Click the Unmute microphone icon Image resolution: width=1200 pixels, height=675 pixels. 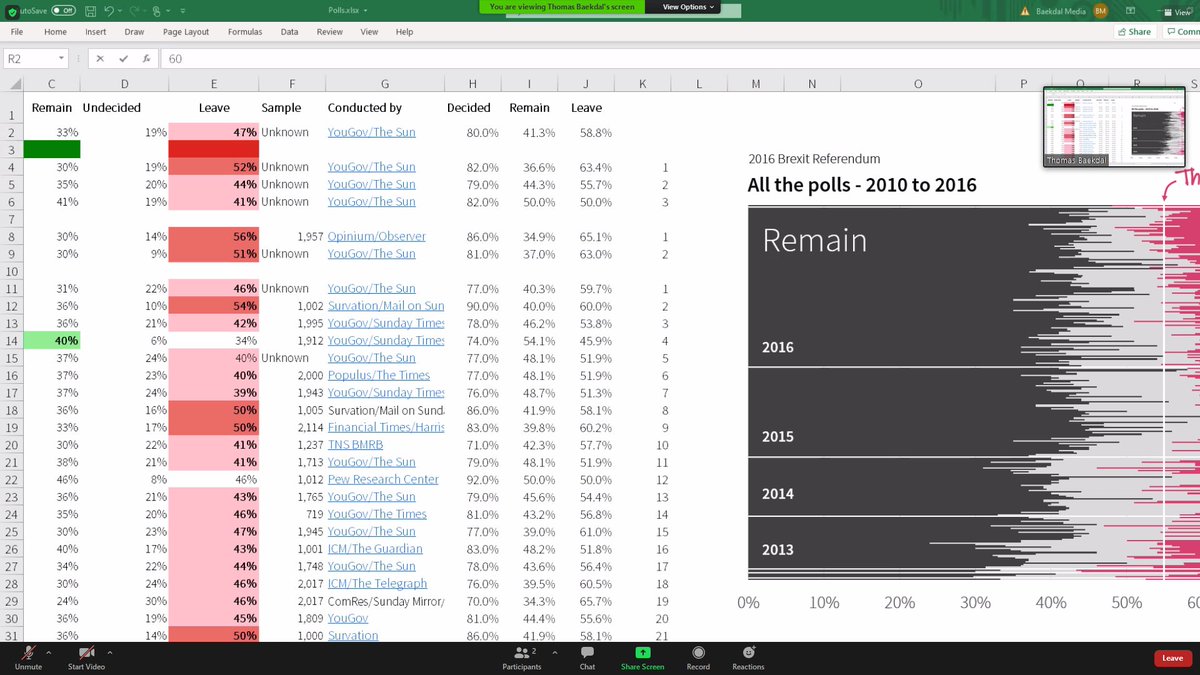click(x=27, y=651)
